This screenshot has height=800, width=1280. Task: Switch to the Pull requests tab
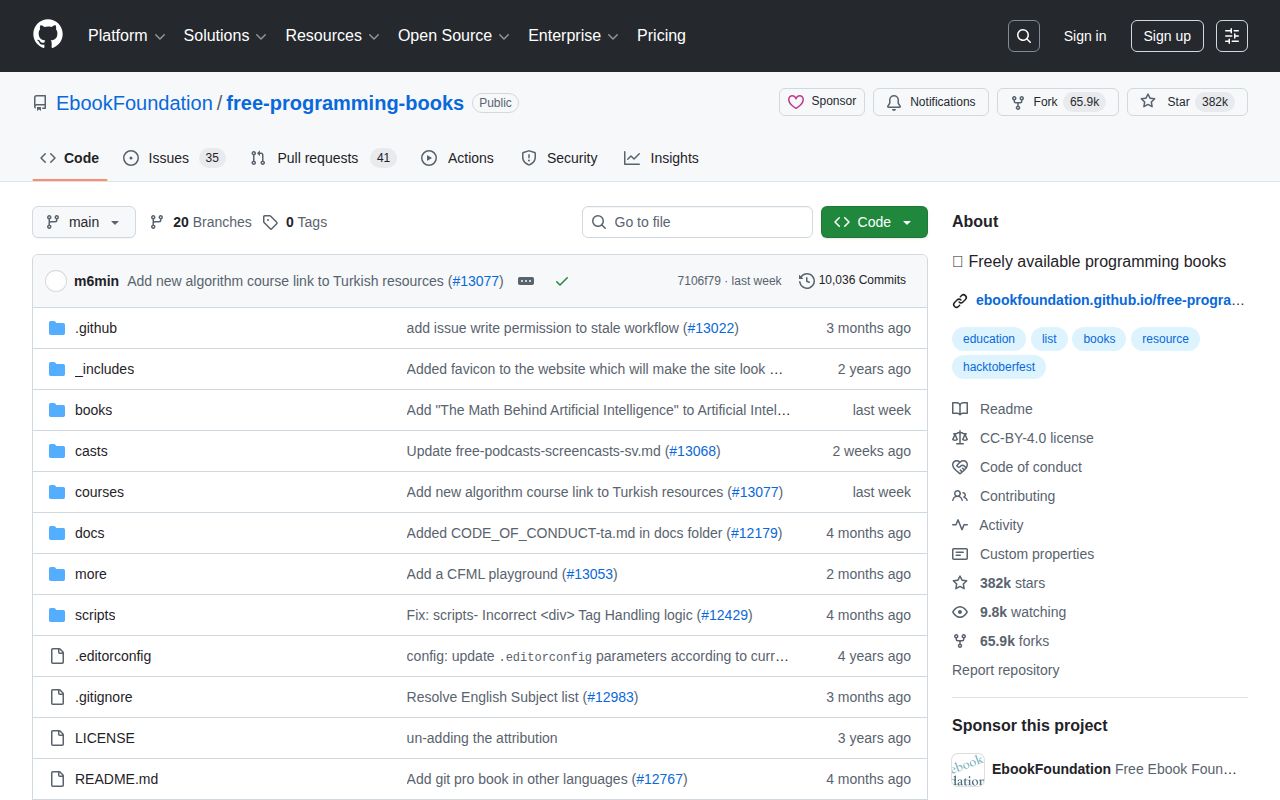click(317, 158)
